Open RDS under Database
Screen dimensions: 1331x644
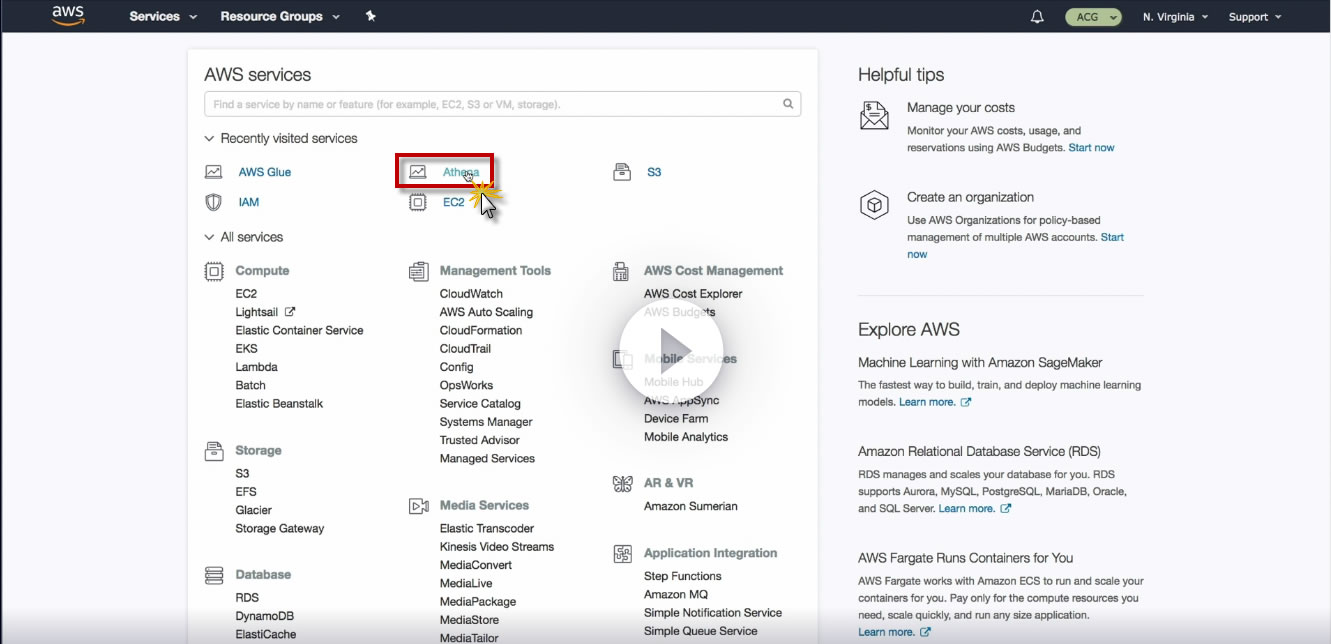click(247, 598)
